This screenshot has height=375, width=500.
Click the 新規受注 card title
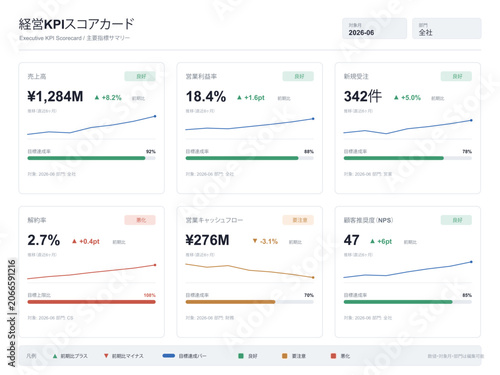[x=356, y=76]
